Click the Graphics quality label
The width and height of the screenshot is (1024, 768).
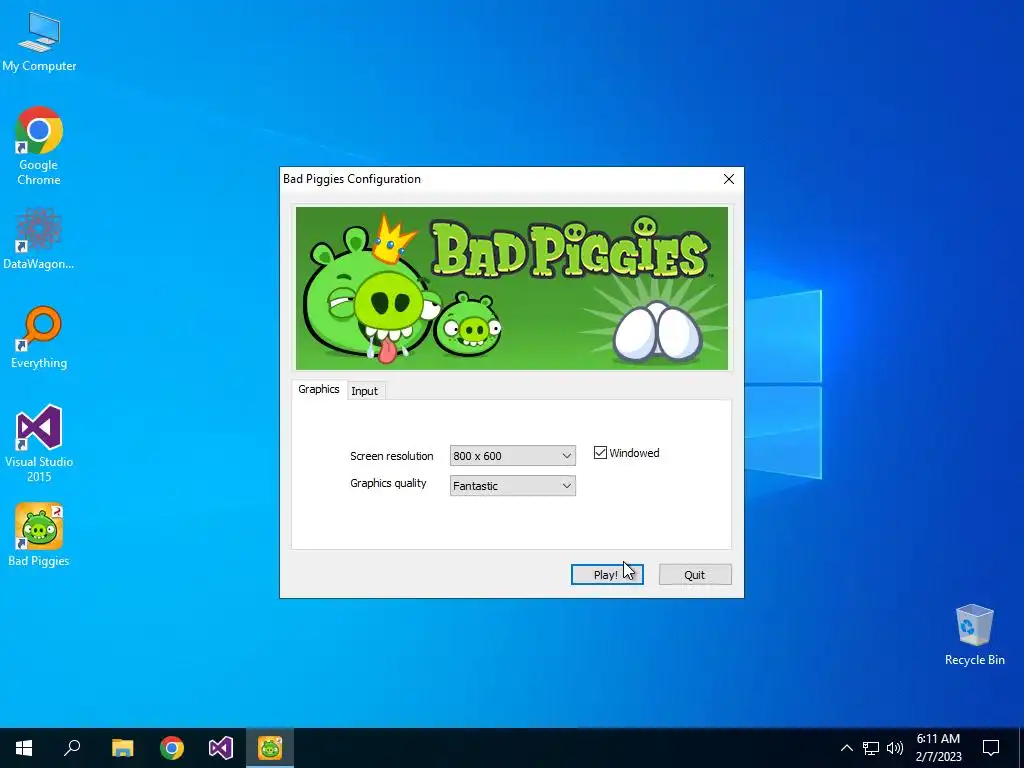coord(388,483)
